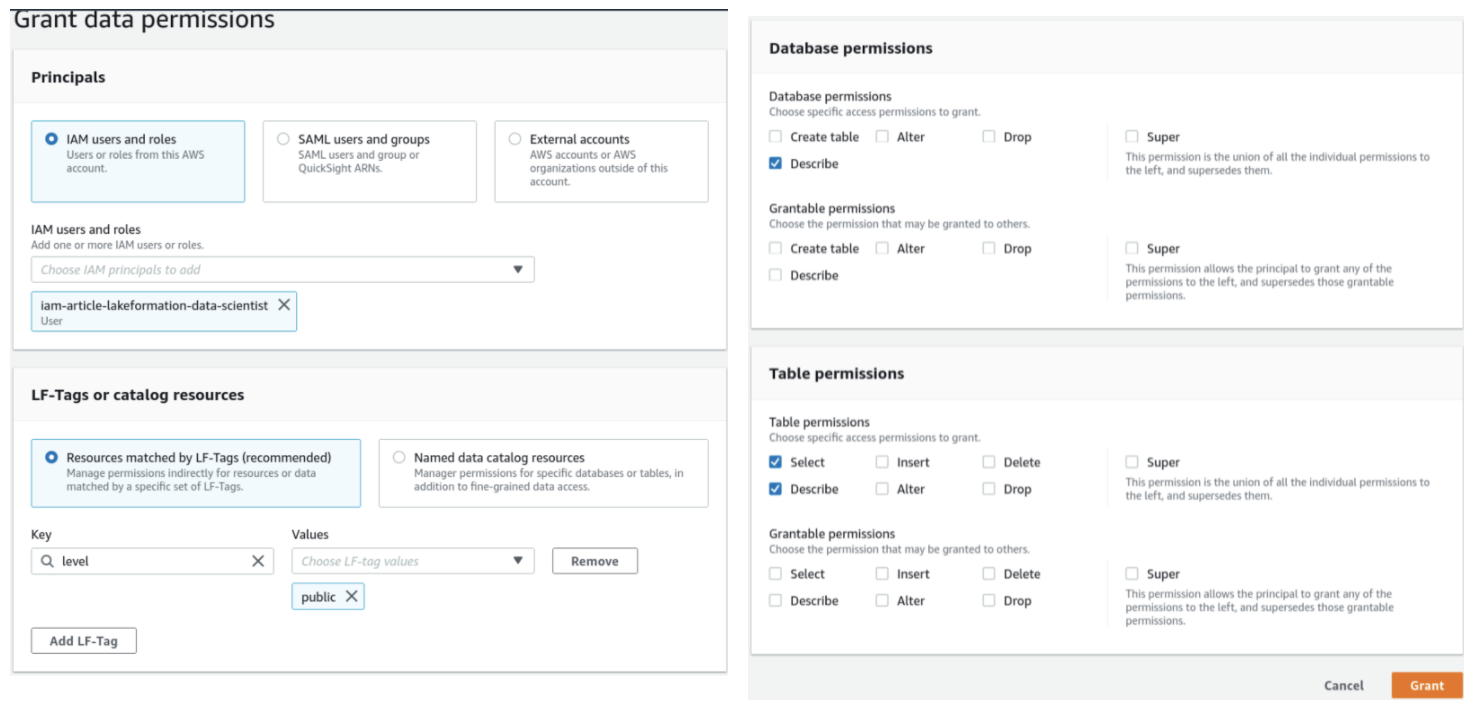Click the Cancel button
The width and height of the screenshot is (1474, 723).
(1343, 685)
